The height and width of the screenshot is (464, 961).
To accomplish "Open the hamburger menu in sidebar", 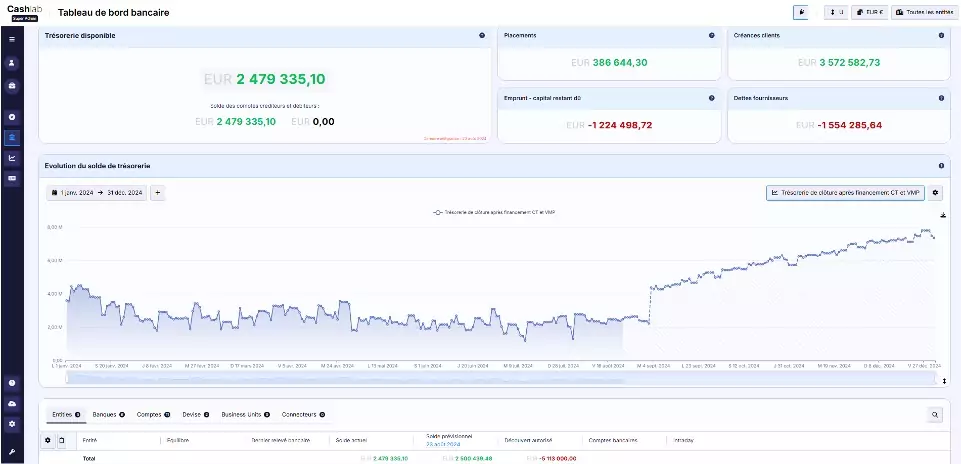I will (x=12, y=39).
